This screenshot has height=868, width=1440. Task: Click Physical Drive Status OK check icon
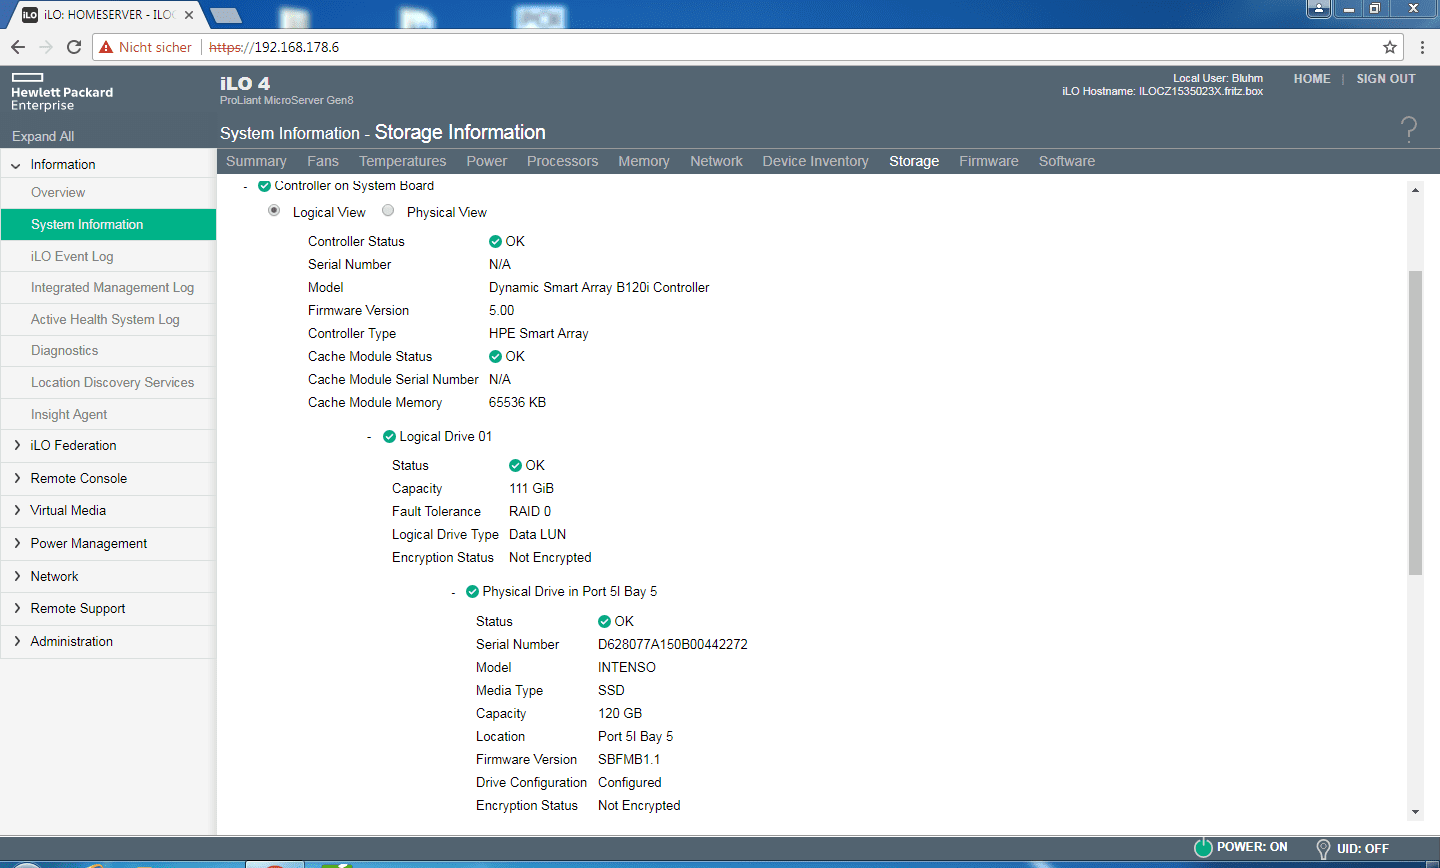pyautogui.click(x=604, y=621)
